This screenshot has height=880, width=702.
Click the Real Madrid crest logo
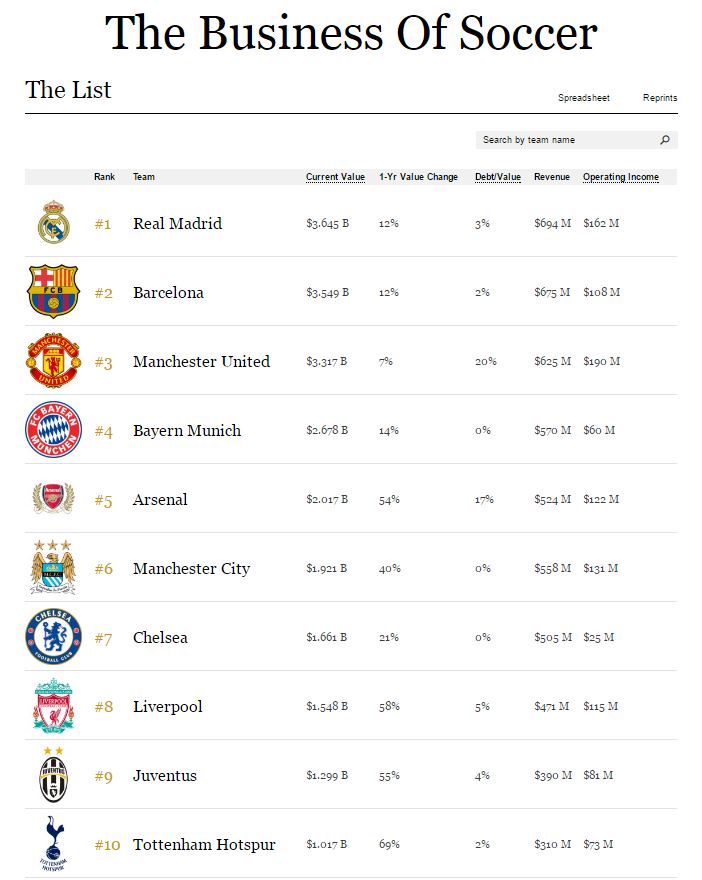pyautogui.click(x=53, y=223)
